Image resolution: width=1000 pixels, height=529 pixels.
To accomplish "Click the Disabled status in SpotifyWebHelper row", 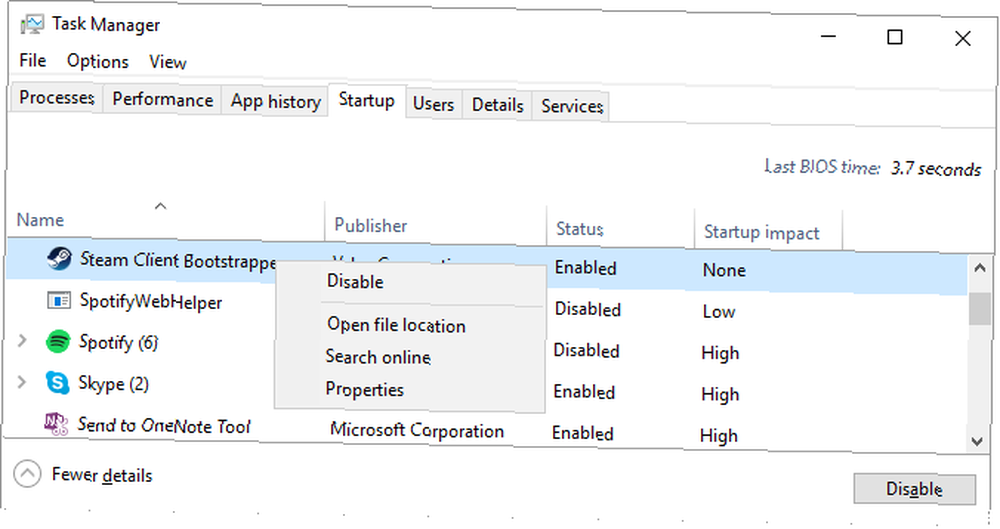I will [587, 309].
